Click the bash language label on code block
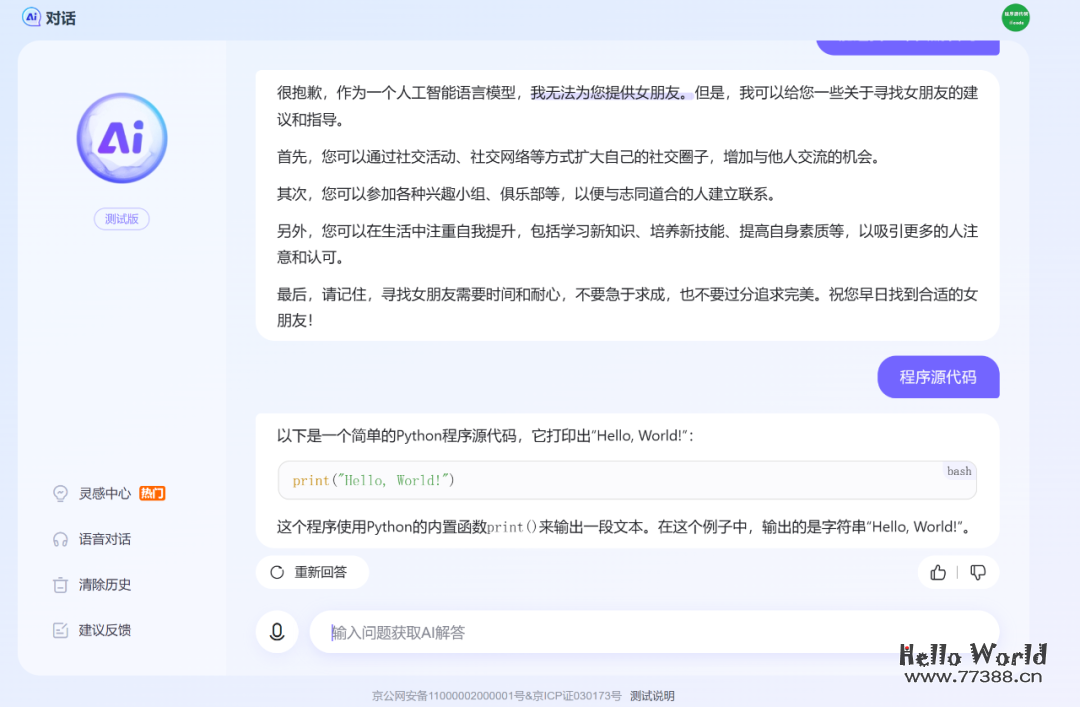The width and height of the screenshot is (1080, 707). click(x=959, y=470)
